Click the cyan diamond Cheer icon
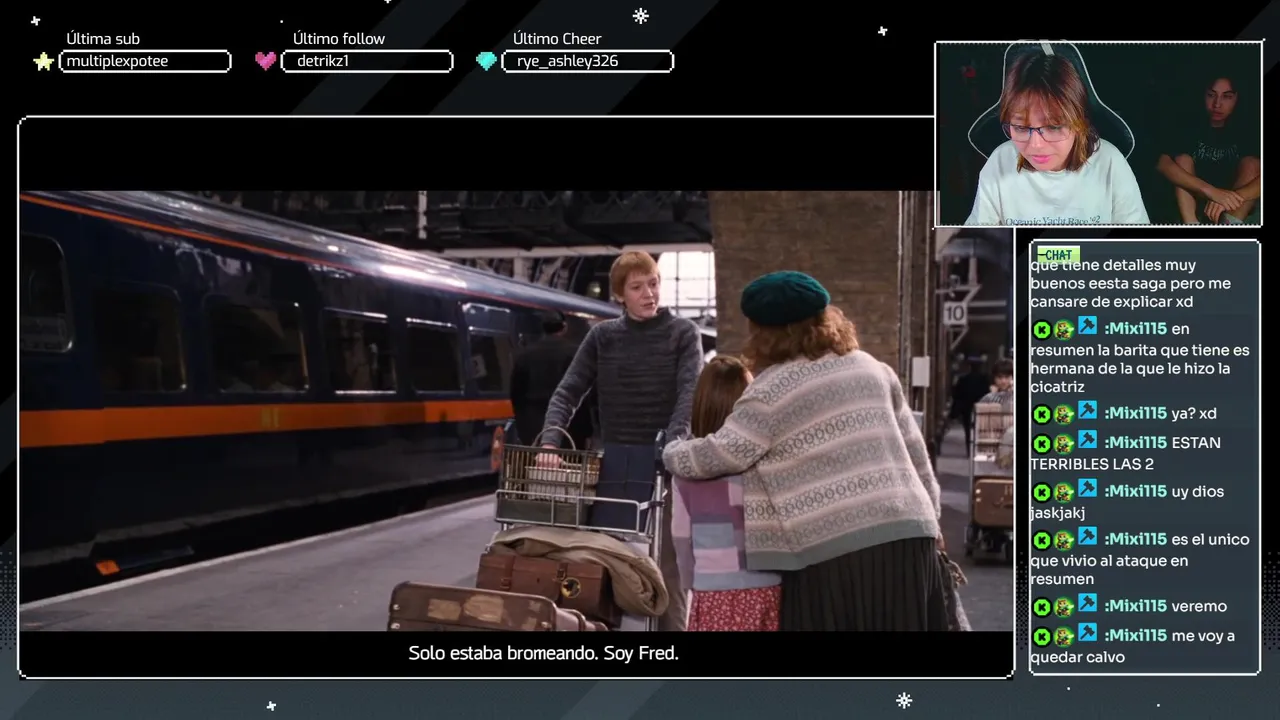Screen dimensions: 1280x720 click(x=486, y=61)
